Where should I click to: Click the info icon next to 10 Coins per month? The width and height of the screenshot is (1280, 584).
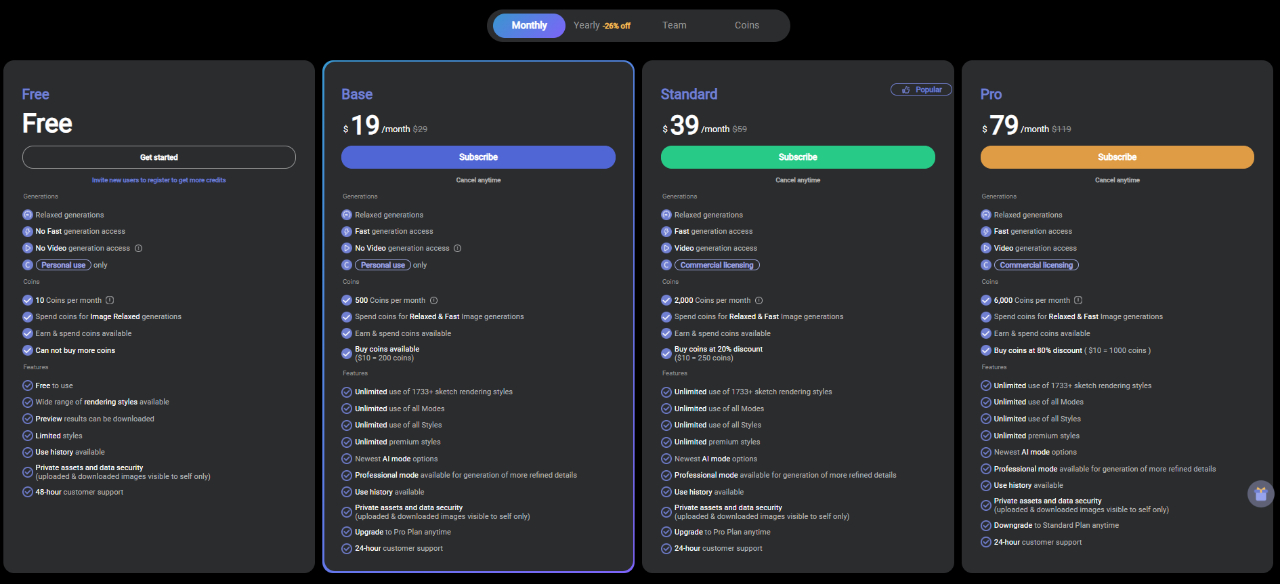coord(110,300)
